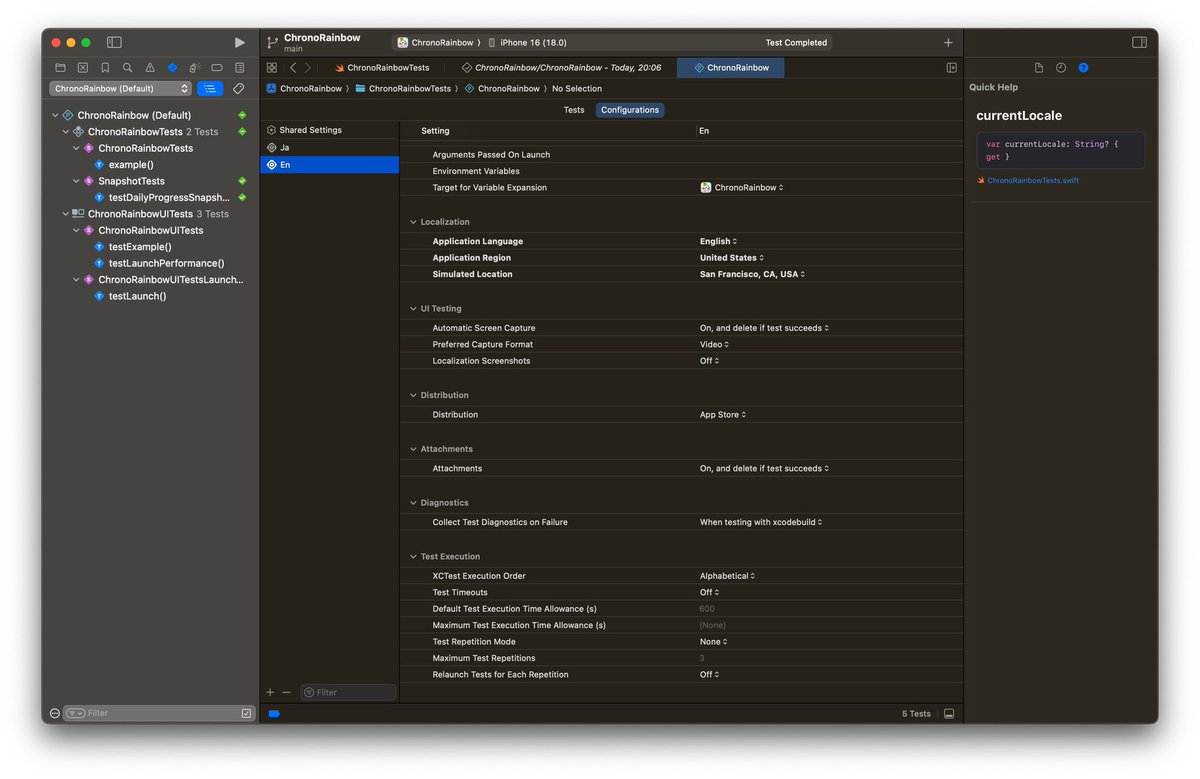
Task: Switch to ChronoRainbow/ChronoRainbow Today 20:06 tab
Action: click(x=560, y=68)
